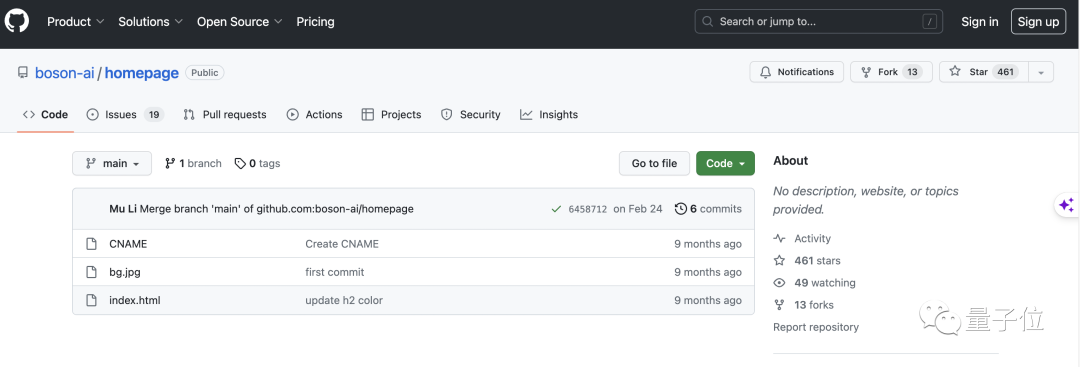
Task: Click the purple sparkle assistant icon
Action: [1066, 205]
